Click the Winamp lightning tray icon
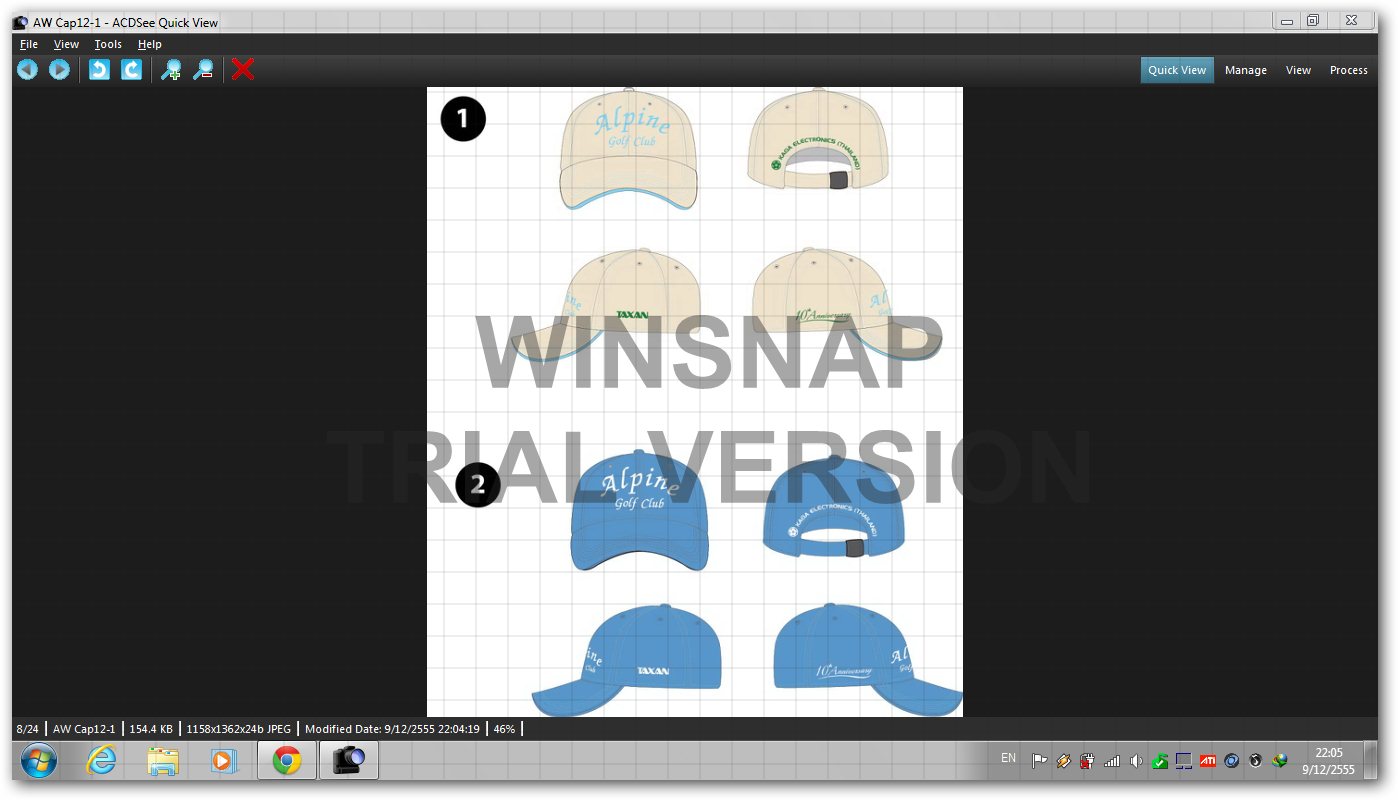1398x800 pixels. point(1064,761)
